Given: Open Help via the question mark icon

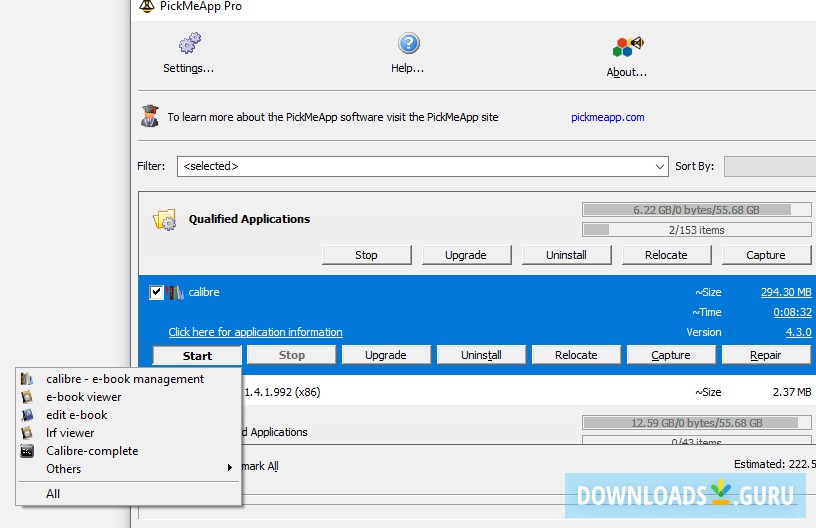Looking at the screenshot, I should [x=409, y=43].
